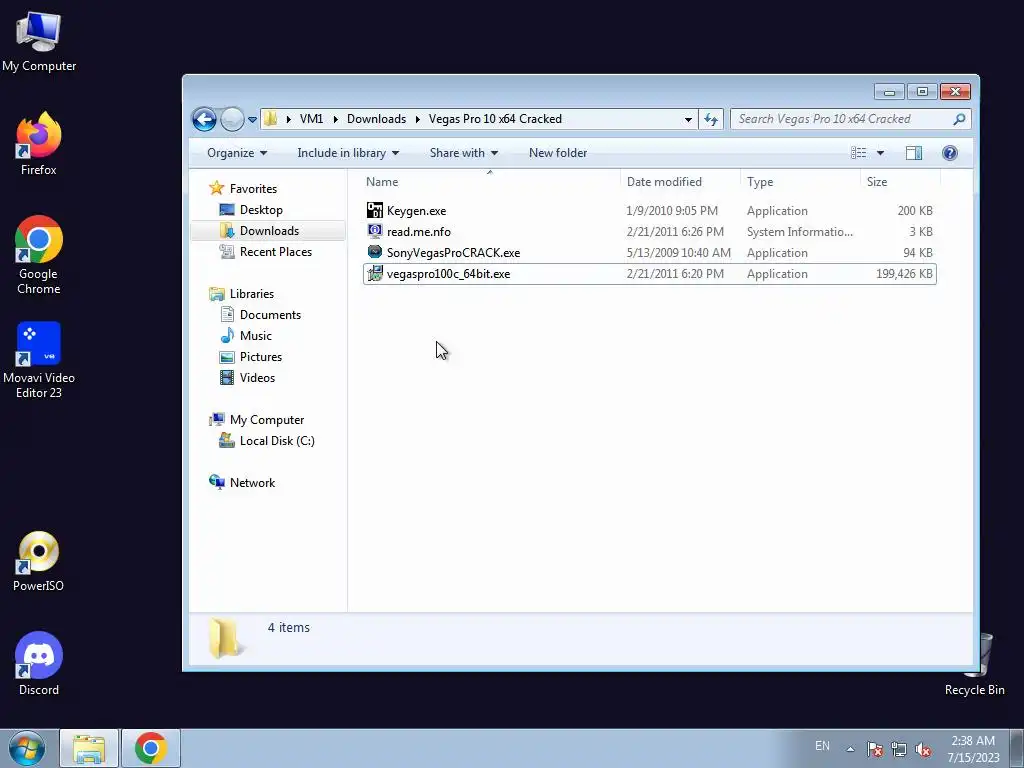Click size 199,426 KB cell

click(904, 274)
